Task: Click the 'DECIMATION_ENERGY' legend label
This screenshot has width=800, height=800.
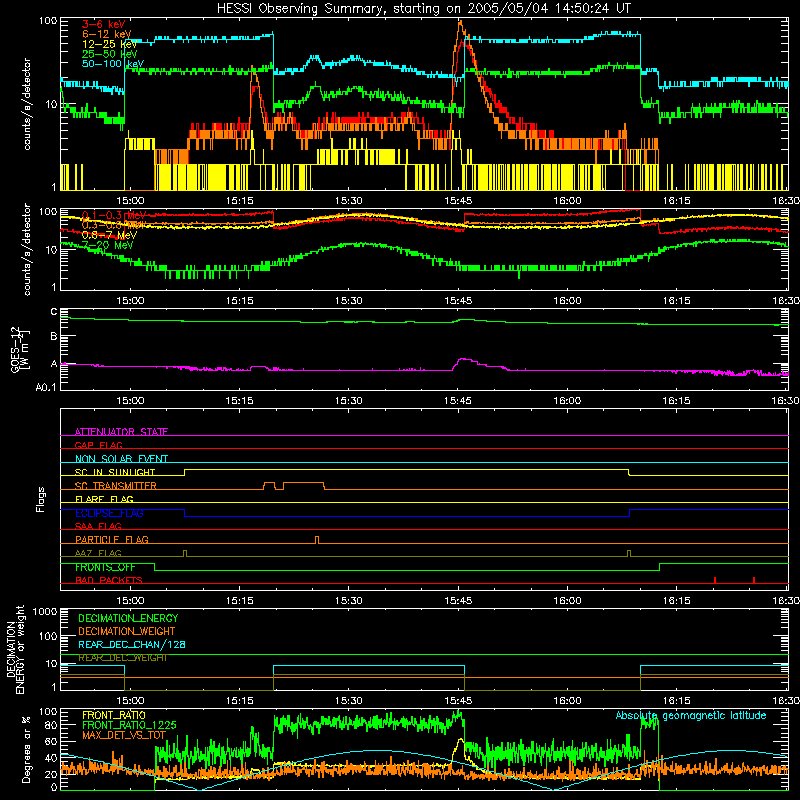Action: [128, 618]
